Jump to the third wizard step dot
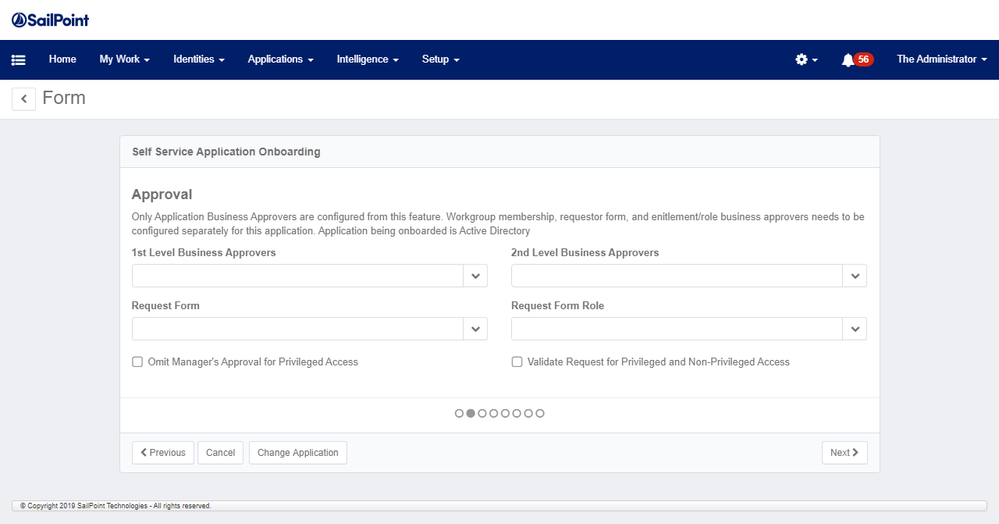 (x=482, y=413)
